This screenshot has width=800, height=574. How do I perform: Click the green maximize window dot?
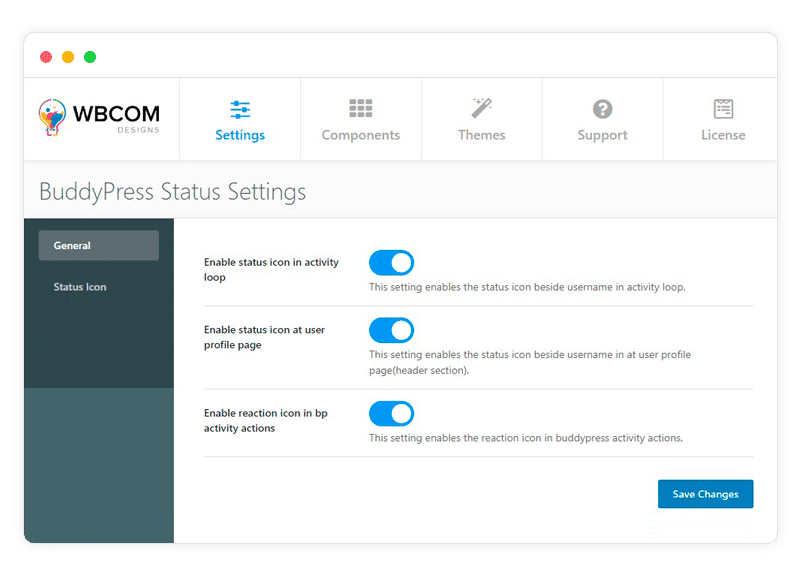click(x=90, y=57)
